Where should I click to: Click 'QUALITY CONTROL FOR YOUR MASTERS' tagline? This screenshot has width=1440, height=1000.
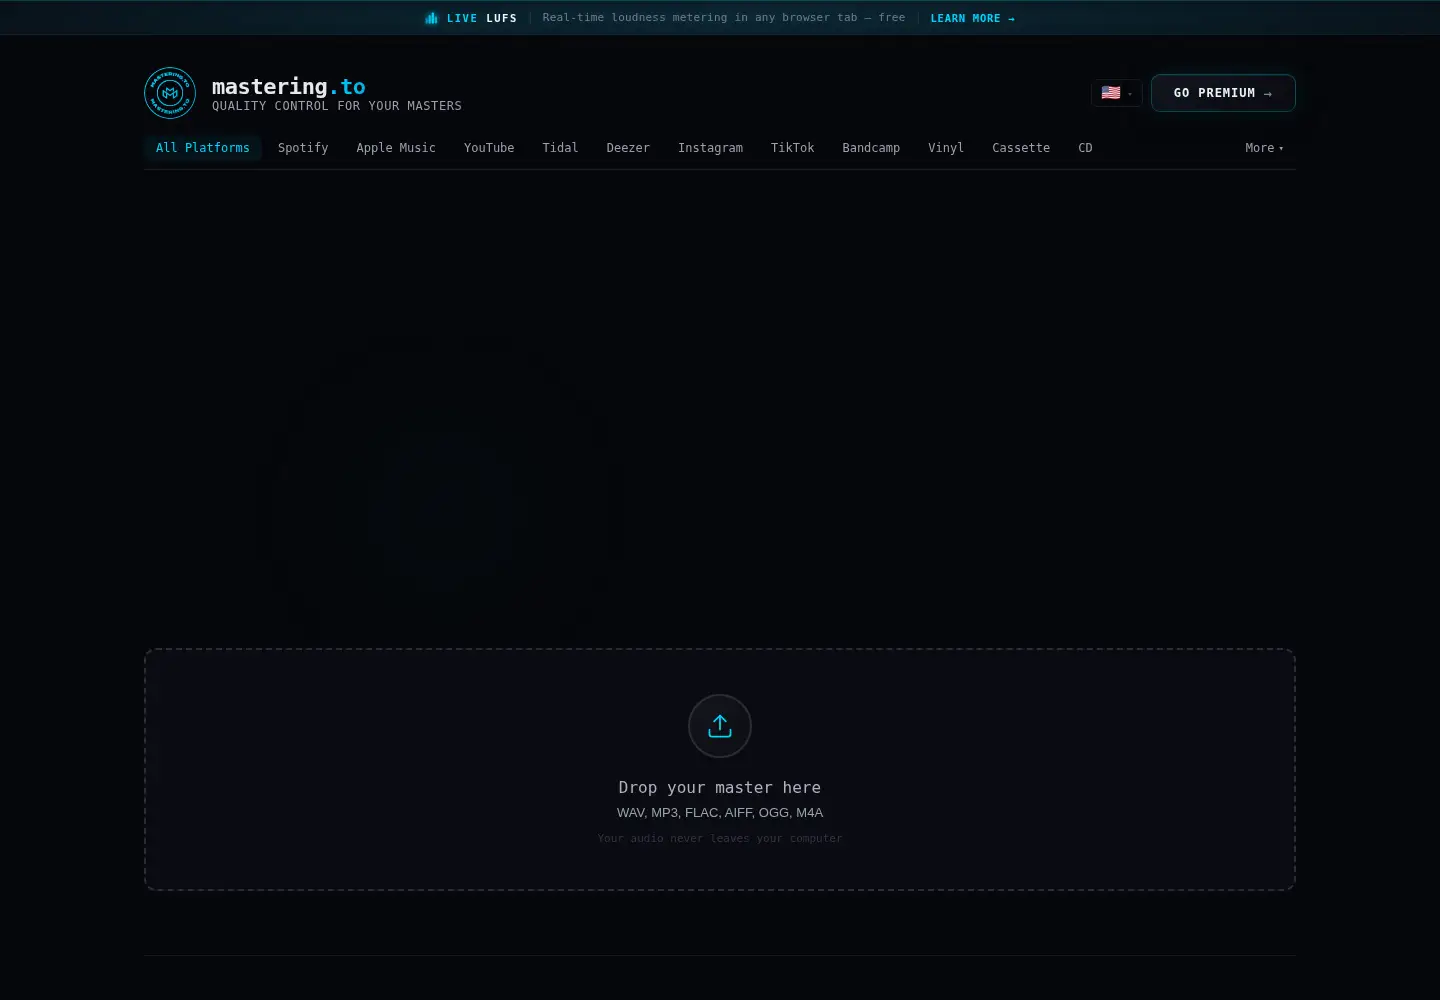pos(337,106)
